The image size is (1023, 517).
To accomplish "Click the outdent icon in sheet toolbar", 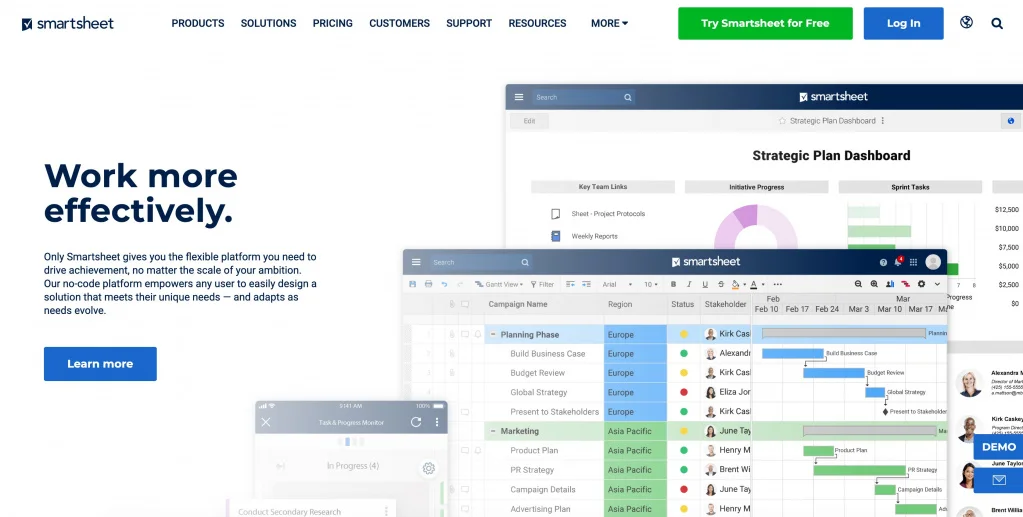I will (570, 284).
